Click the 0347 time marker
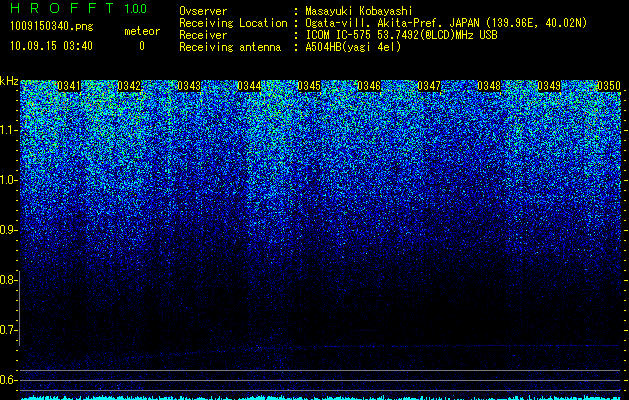Screen dimensions: 629x400 429,86
